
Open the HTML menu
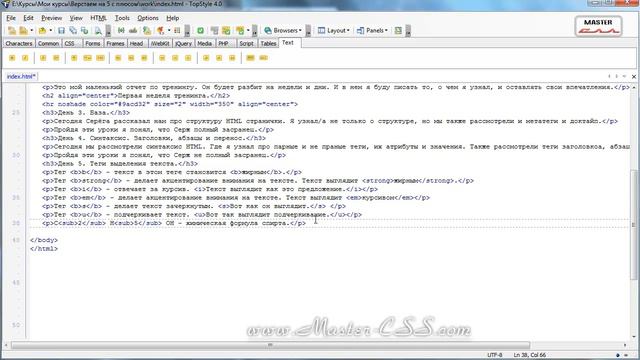(98, 18)
